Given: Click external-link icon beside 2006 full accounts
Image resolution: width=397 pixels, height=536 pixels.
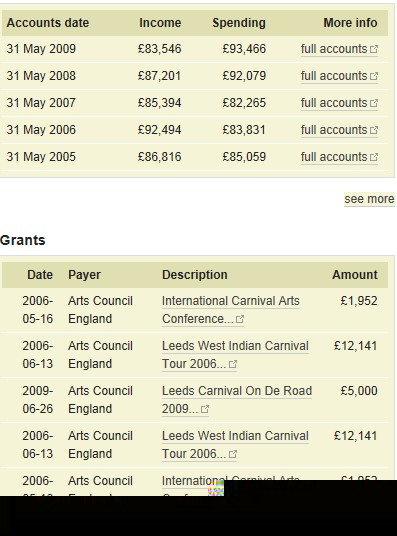Looking at the screenshot, I should coord(374,130).
